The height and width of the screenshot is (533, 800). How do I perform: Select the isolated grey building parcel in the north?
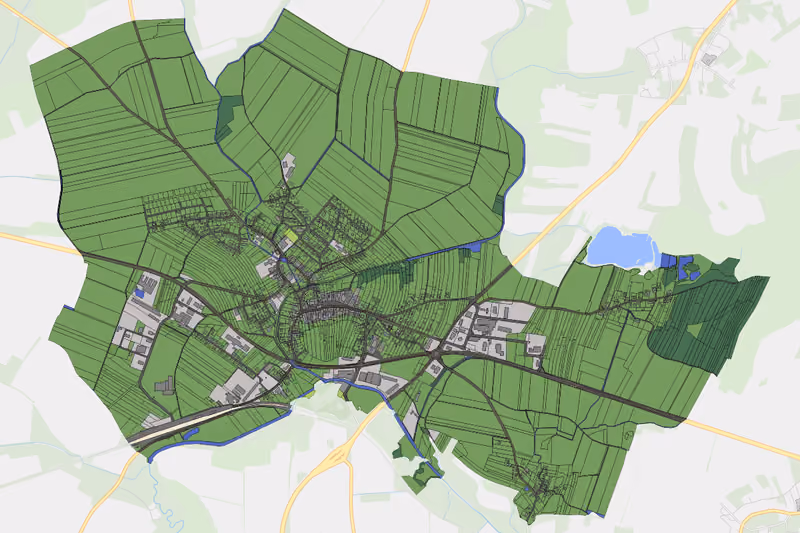tap(288, 166)
